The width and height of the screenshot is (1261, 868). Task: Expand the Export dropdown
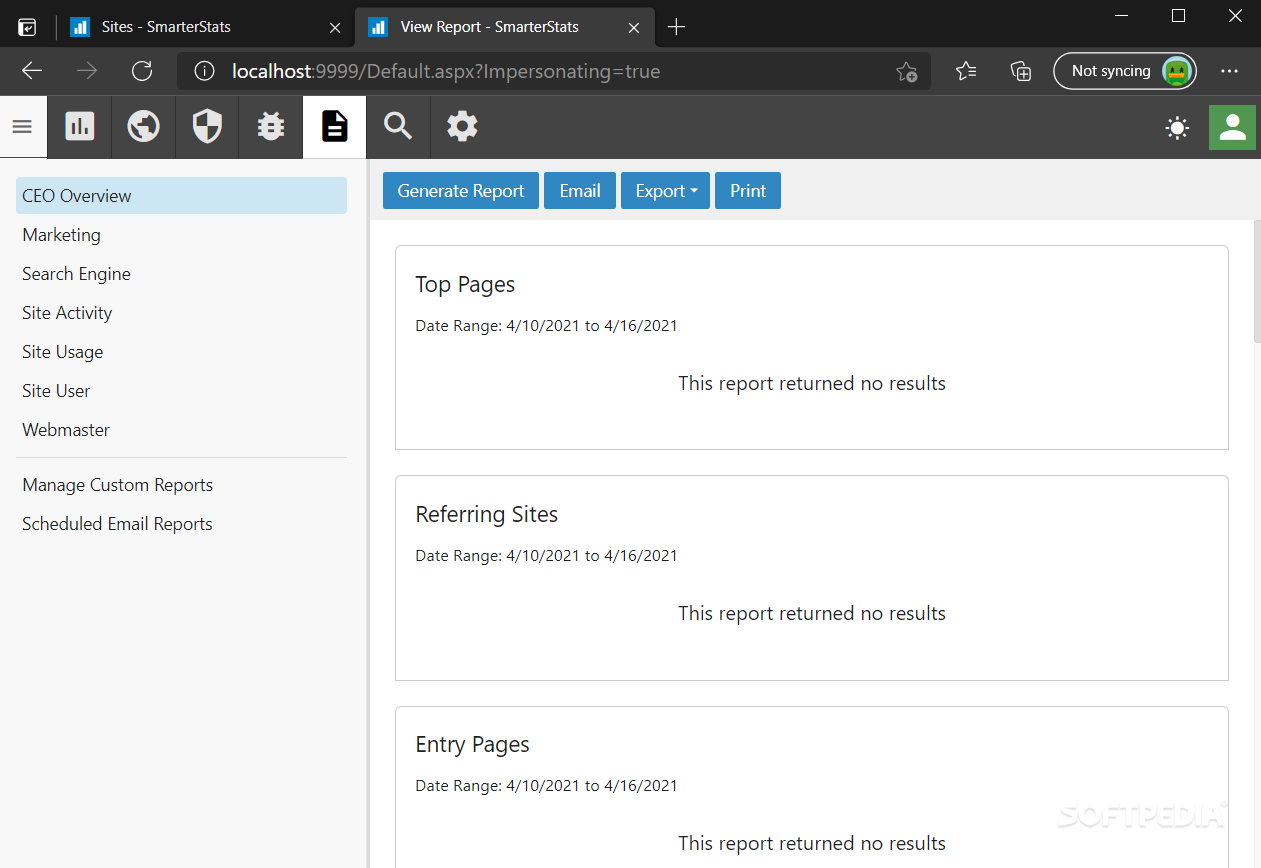(x=666, y=191)
